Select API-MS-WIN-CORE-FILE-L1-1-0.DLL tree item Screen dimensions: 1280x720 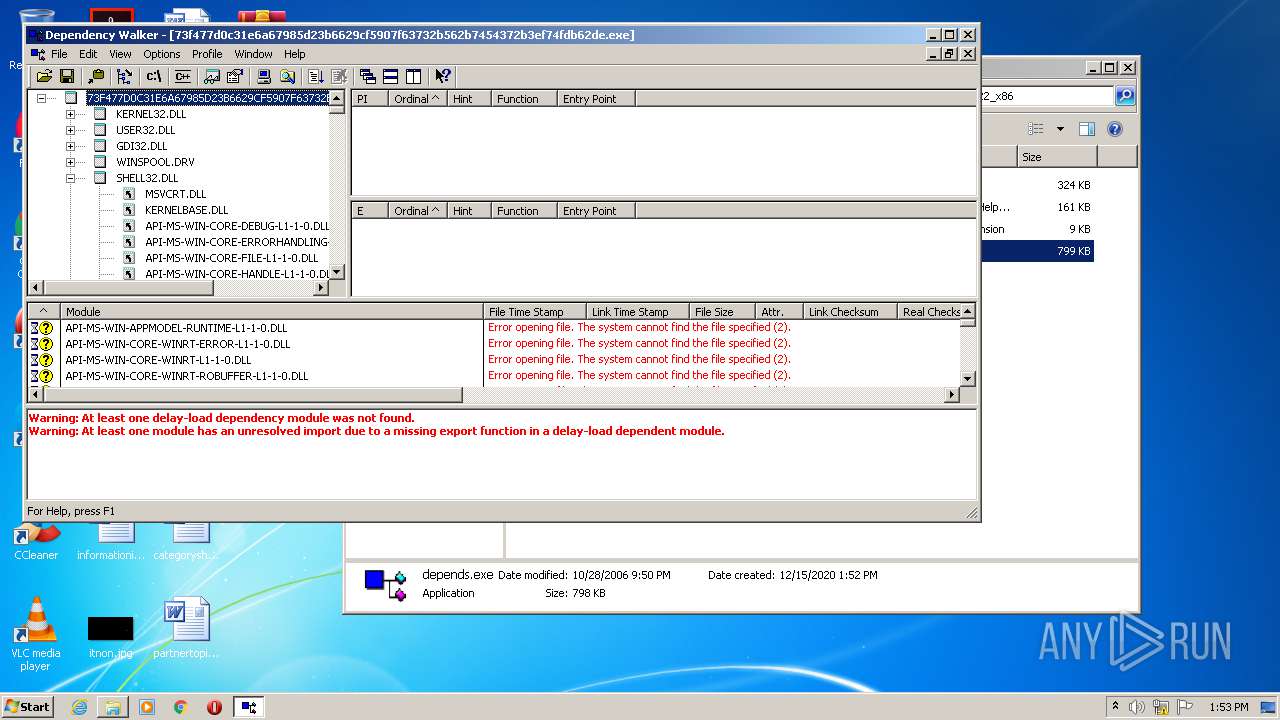(x=231, y=258)
